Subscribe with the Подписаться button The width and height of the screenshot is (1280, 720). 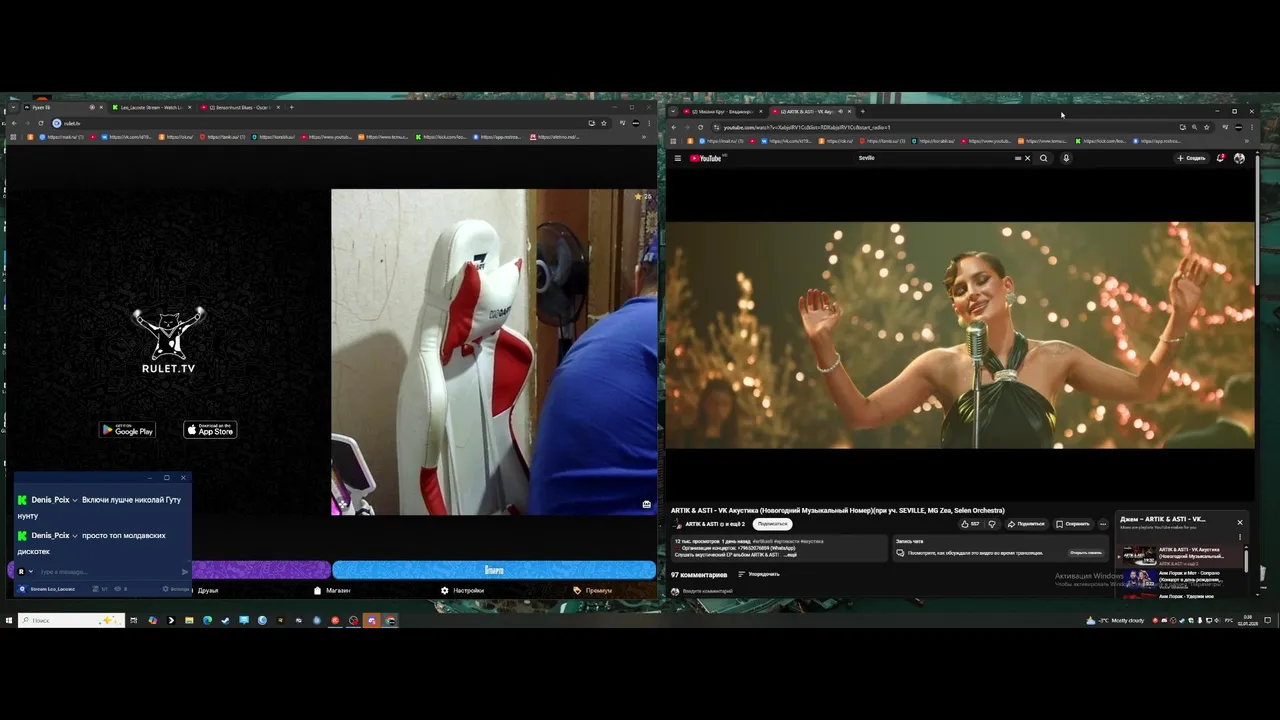[x=772, y=524]
